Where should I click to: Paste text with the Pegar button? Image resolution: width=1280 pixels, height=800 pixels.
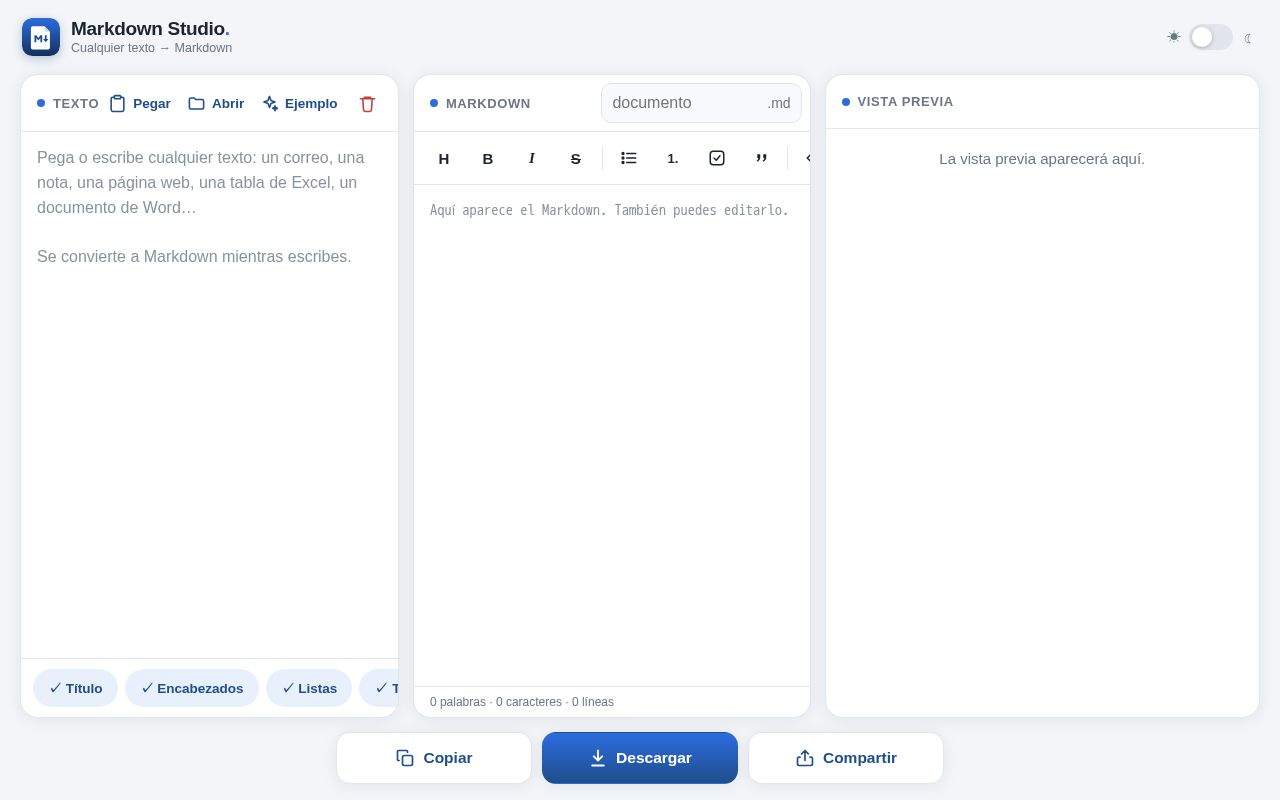pyautogui.click(x=140, y=103)
